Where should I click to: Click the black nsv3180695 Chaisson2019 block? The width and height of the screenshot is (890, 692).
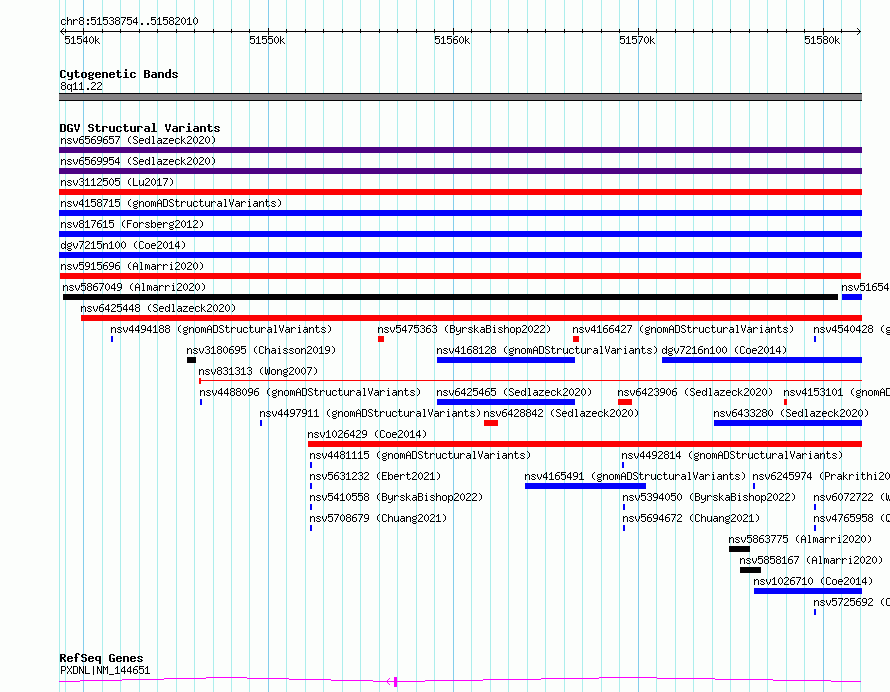tap(191, 360)
